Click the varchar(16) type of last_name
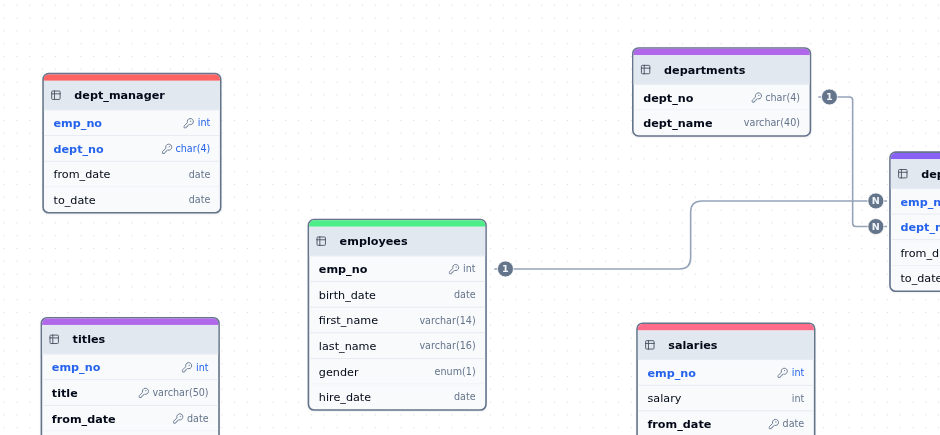The image size is (940, 435). pos(447,346)
